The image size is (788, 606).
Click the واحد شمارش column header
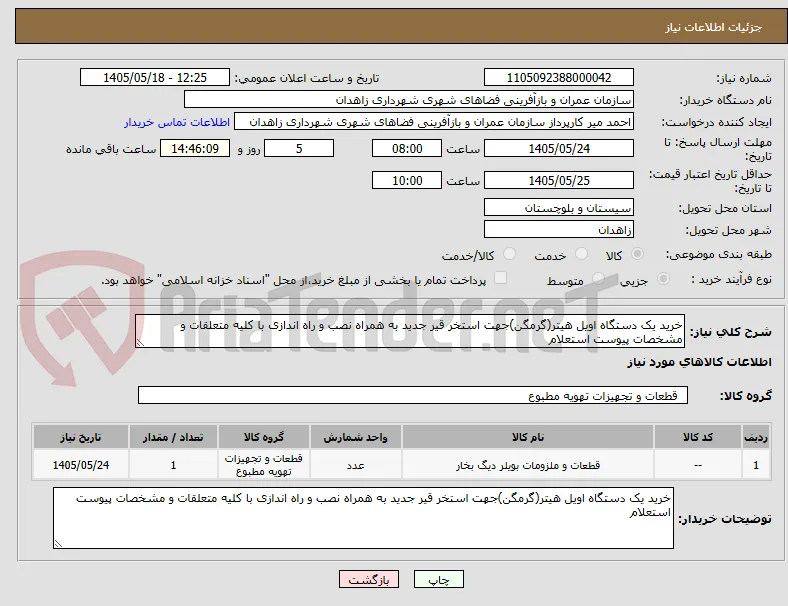[355, 437]
